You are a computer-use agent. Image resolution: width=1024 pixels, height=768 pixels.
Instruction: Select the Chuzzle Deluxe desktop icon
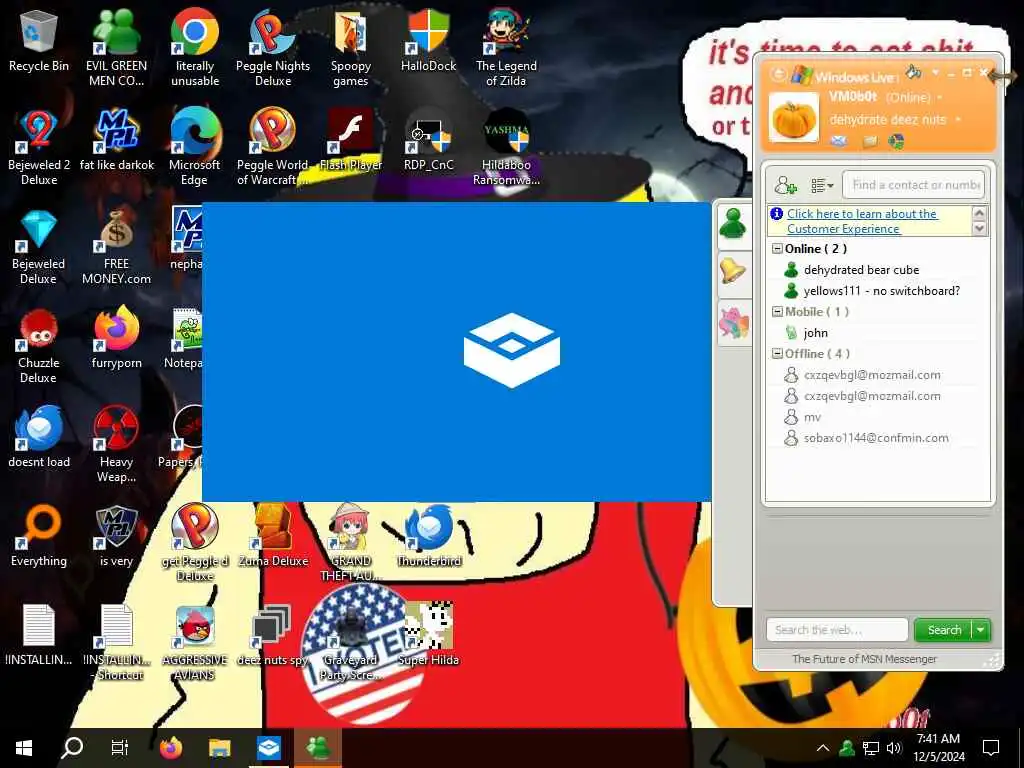pos(39,347)
